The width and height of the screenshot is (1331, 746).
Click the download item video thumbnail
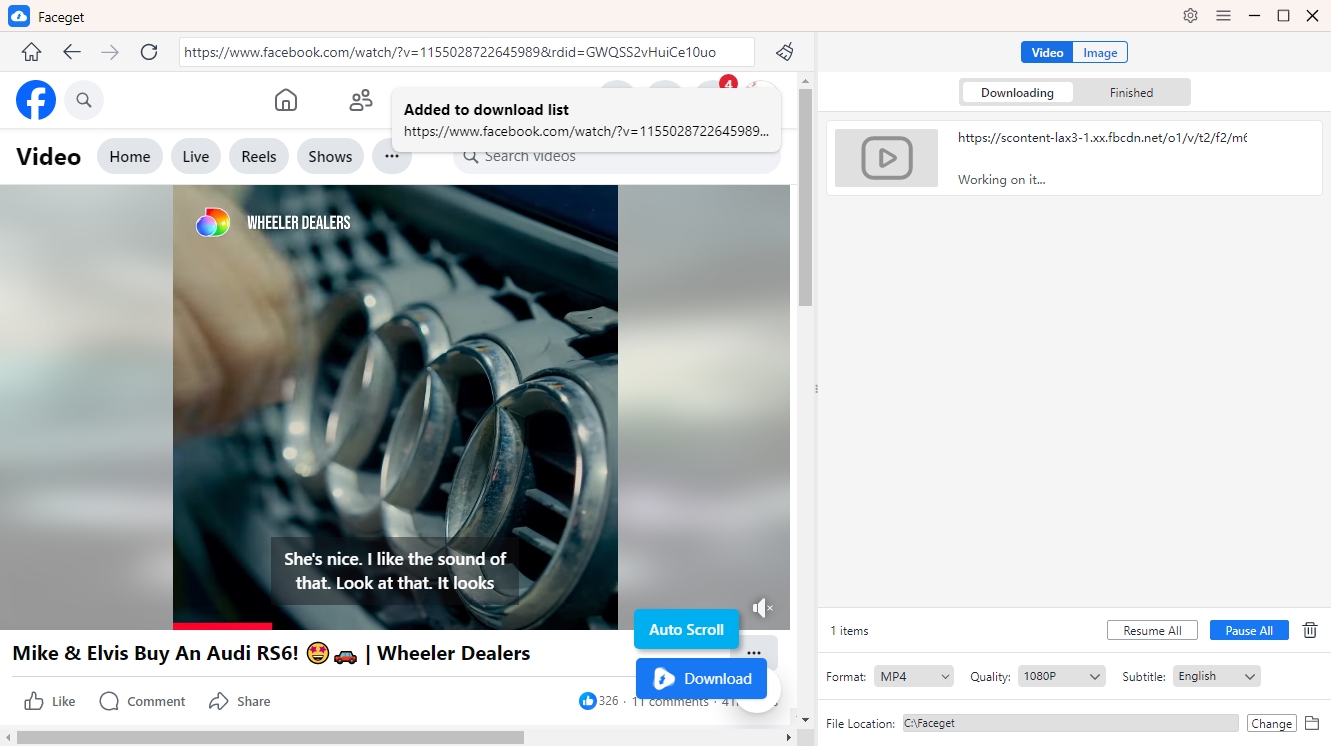tap(886, 158)
